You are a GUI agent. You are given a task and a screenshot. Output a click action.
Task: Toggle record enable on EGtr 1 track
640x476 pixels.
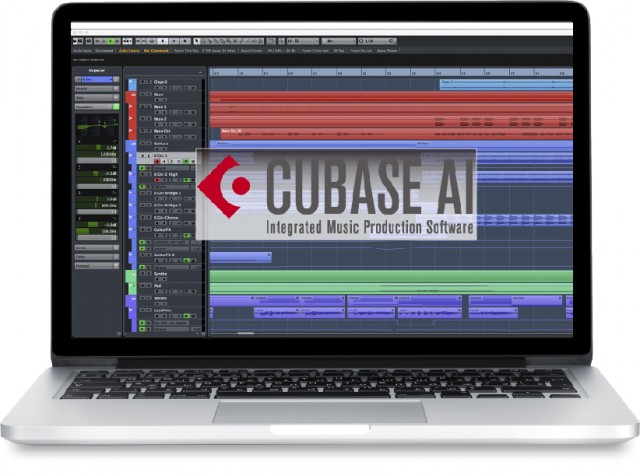(x=157, y=162)
